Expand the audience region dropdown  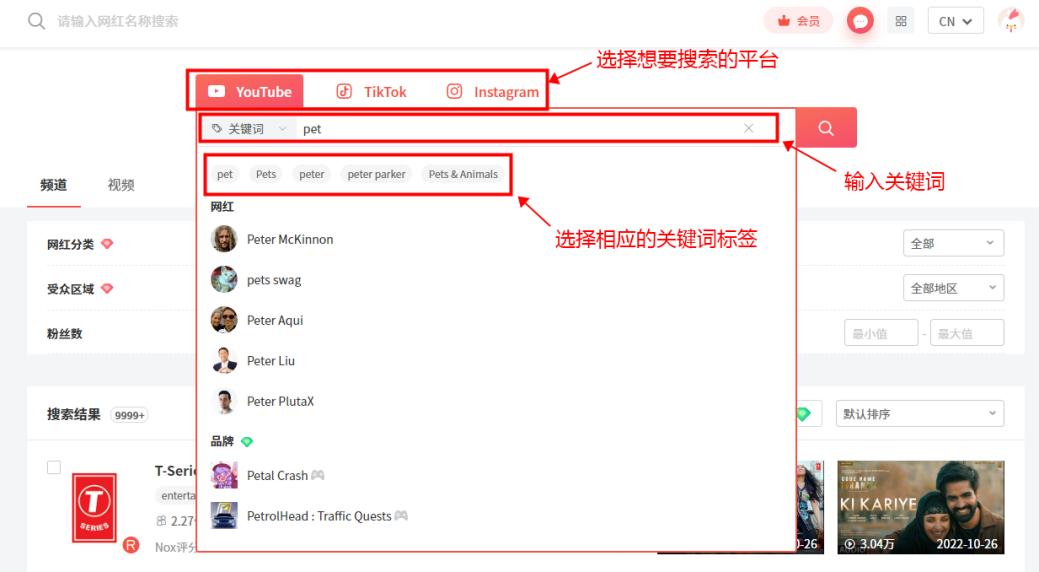click(952, 288)
